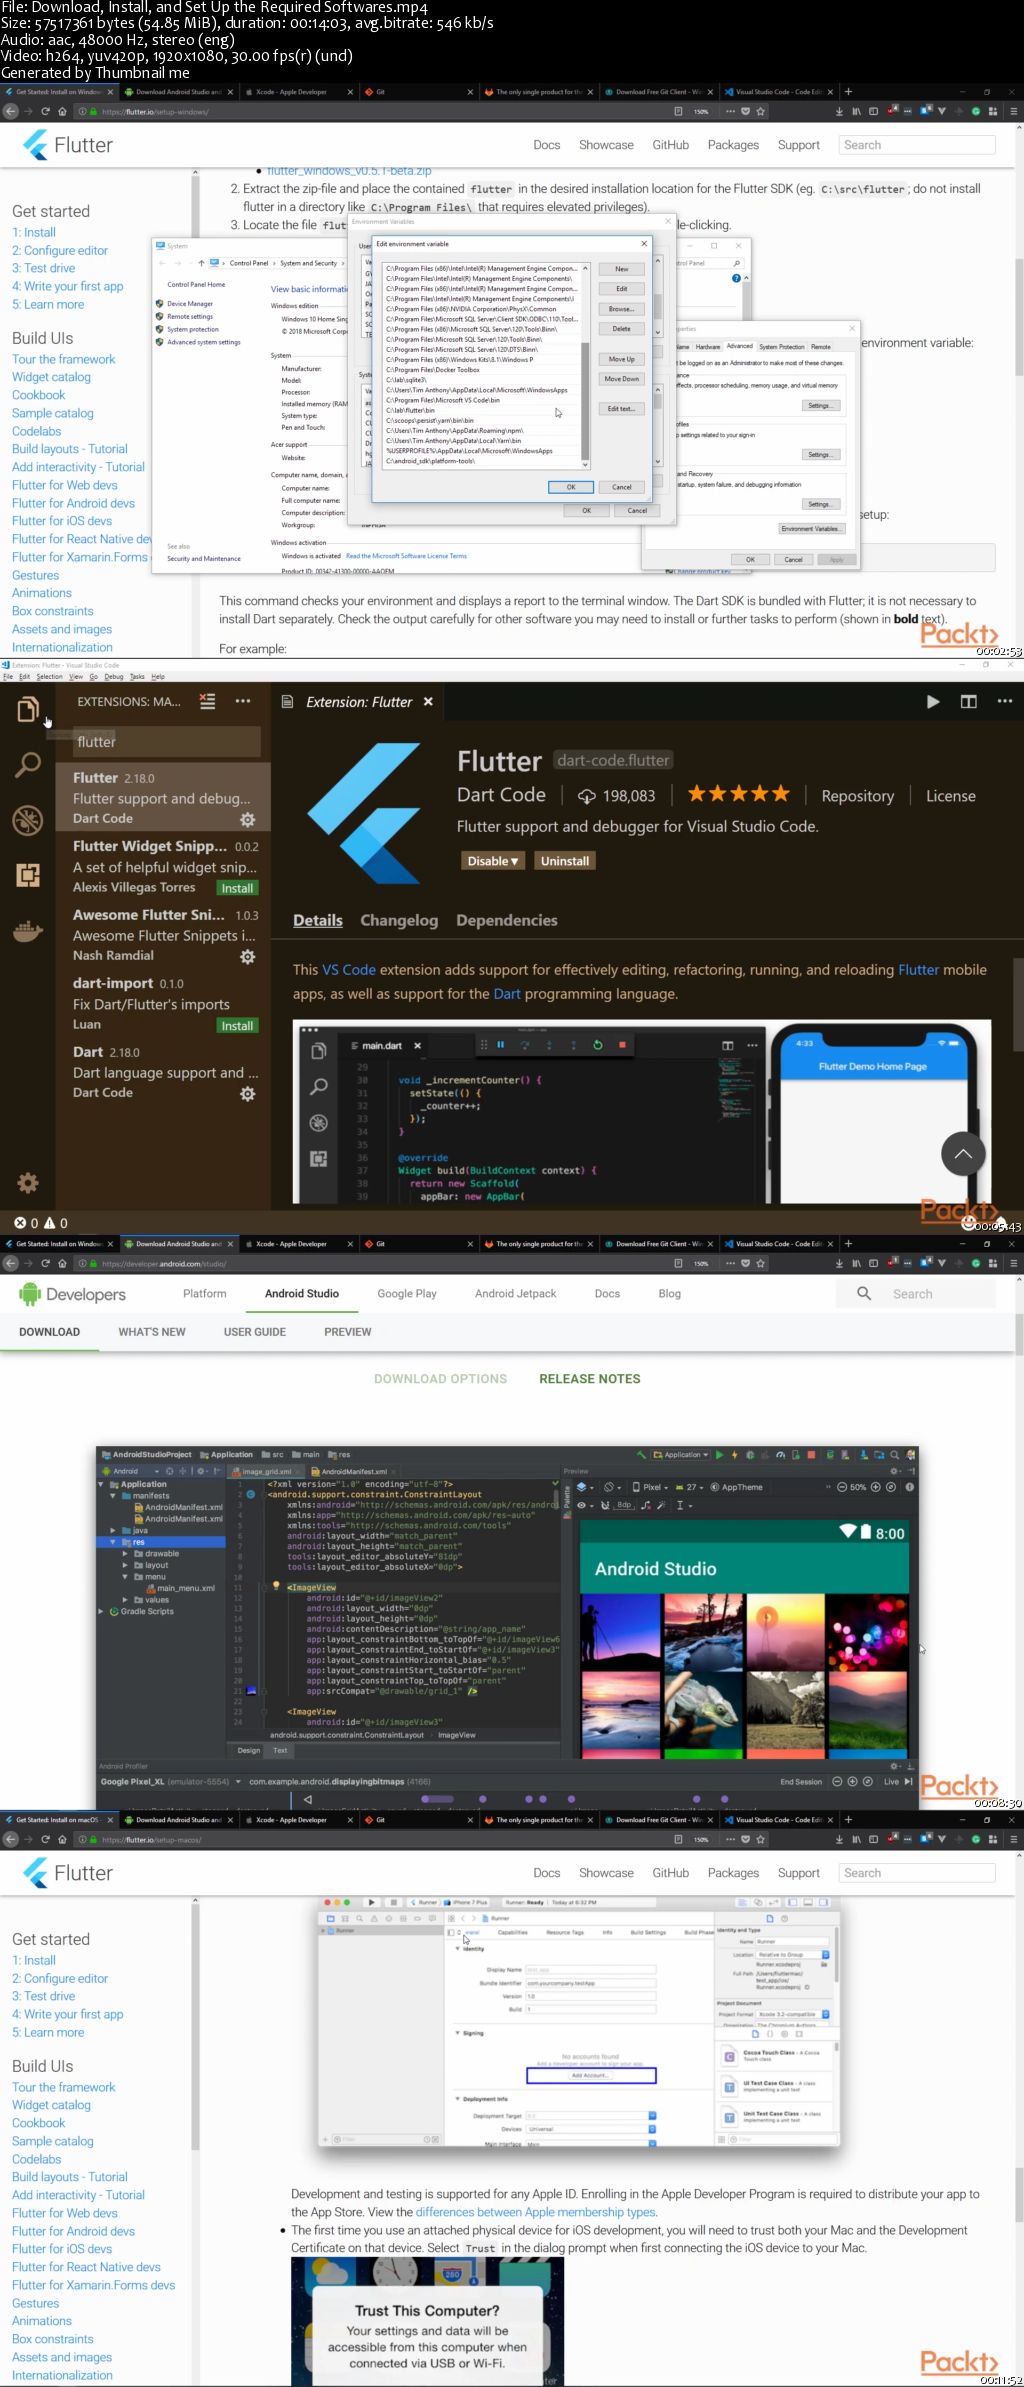
Task: Open the Selection menu in VS Code
Action: point(49,677)
